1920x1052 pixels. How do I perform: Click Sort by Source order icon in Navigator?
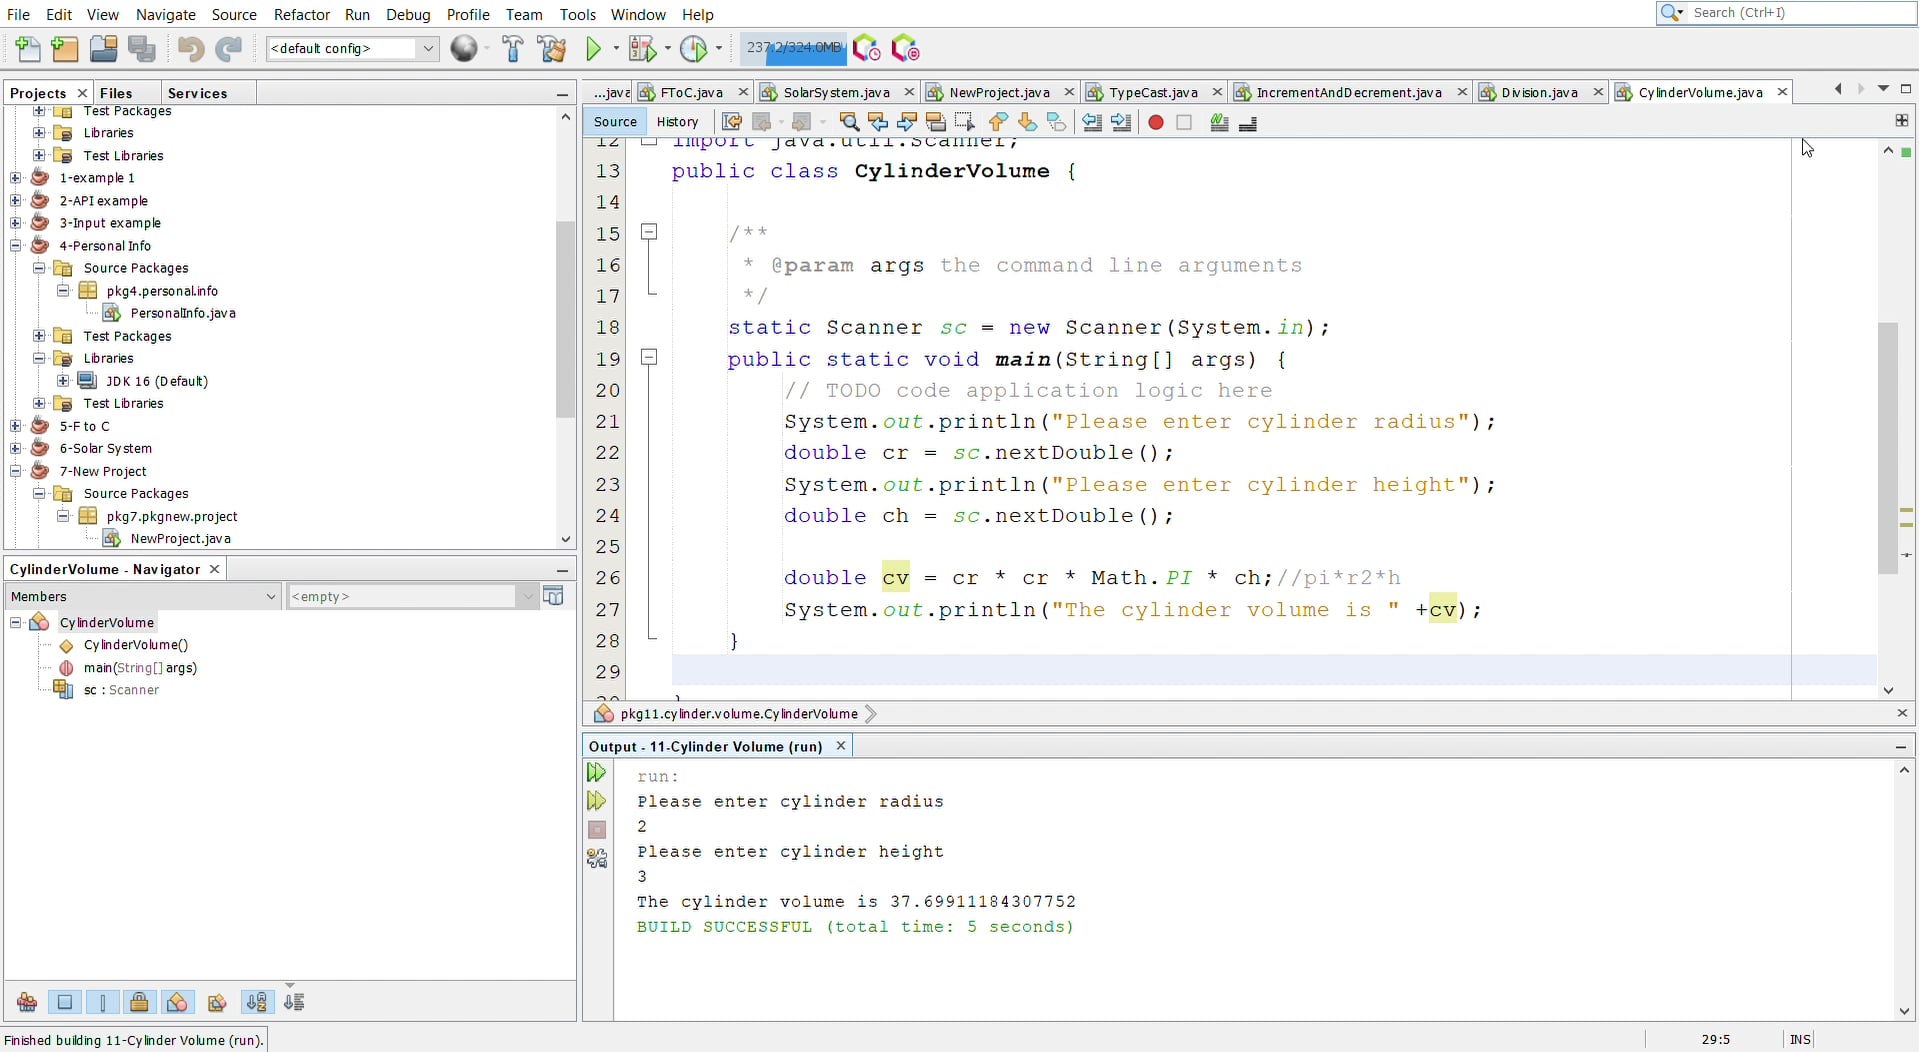pyautogui.click(x=294, y=1002)
